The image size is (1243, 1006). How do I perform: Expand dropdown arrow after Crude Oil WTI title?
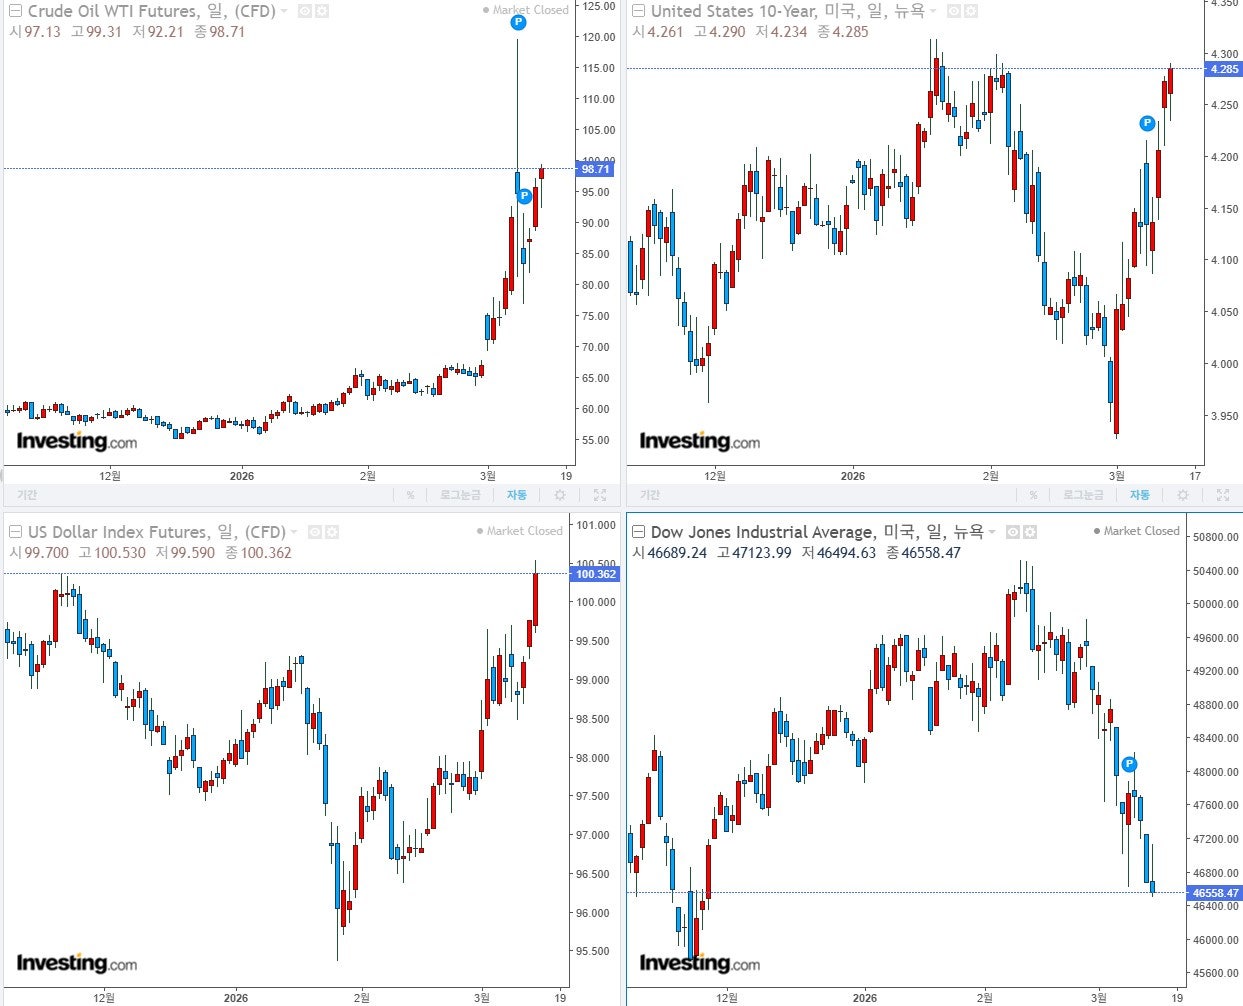point(285,11)
